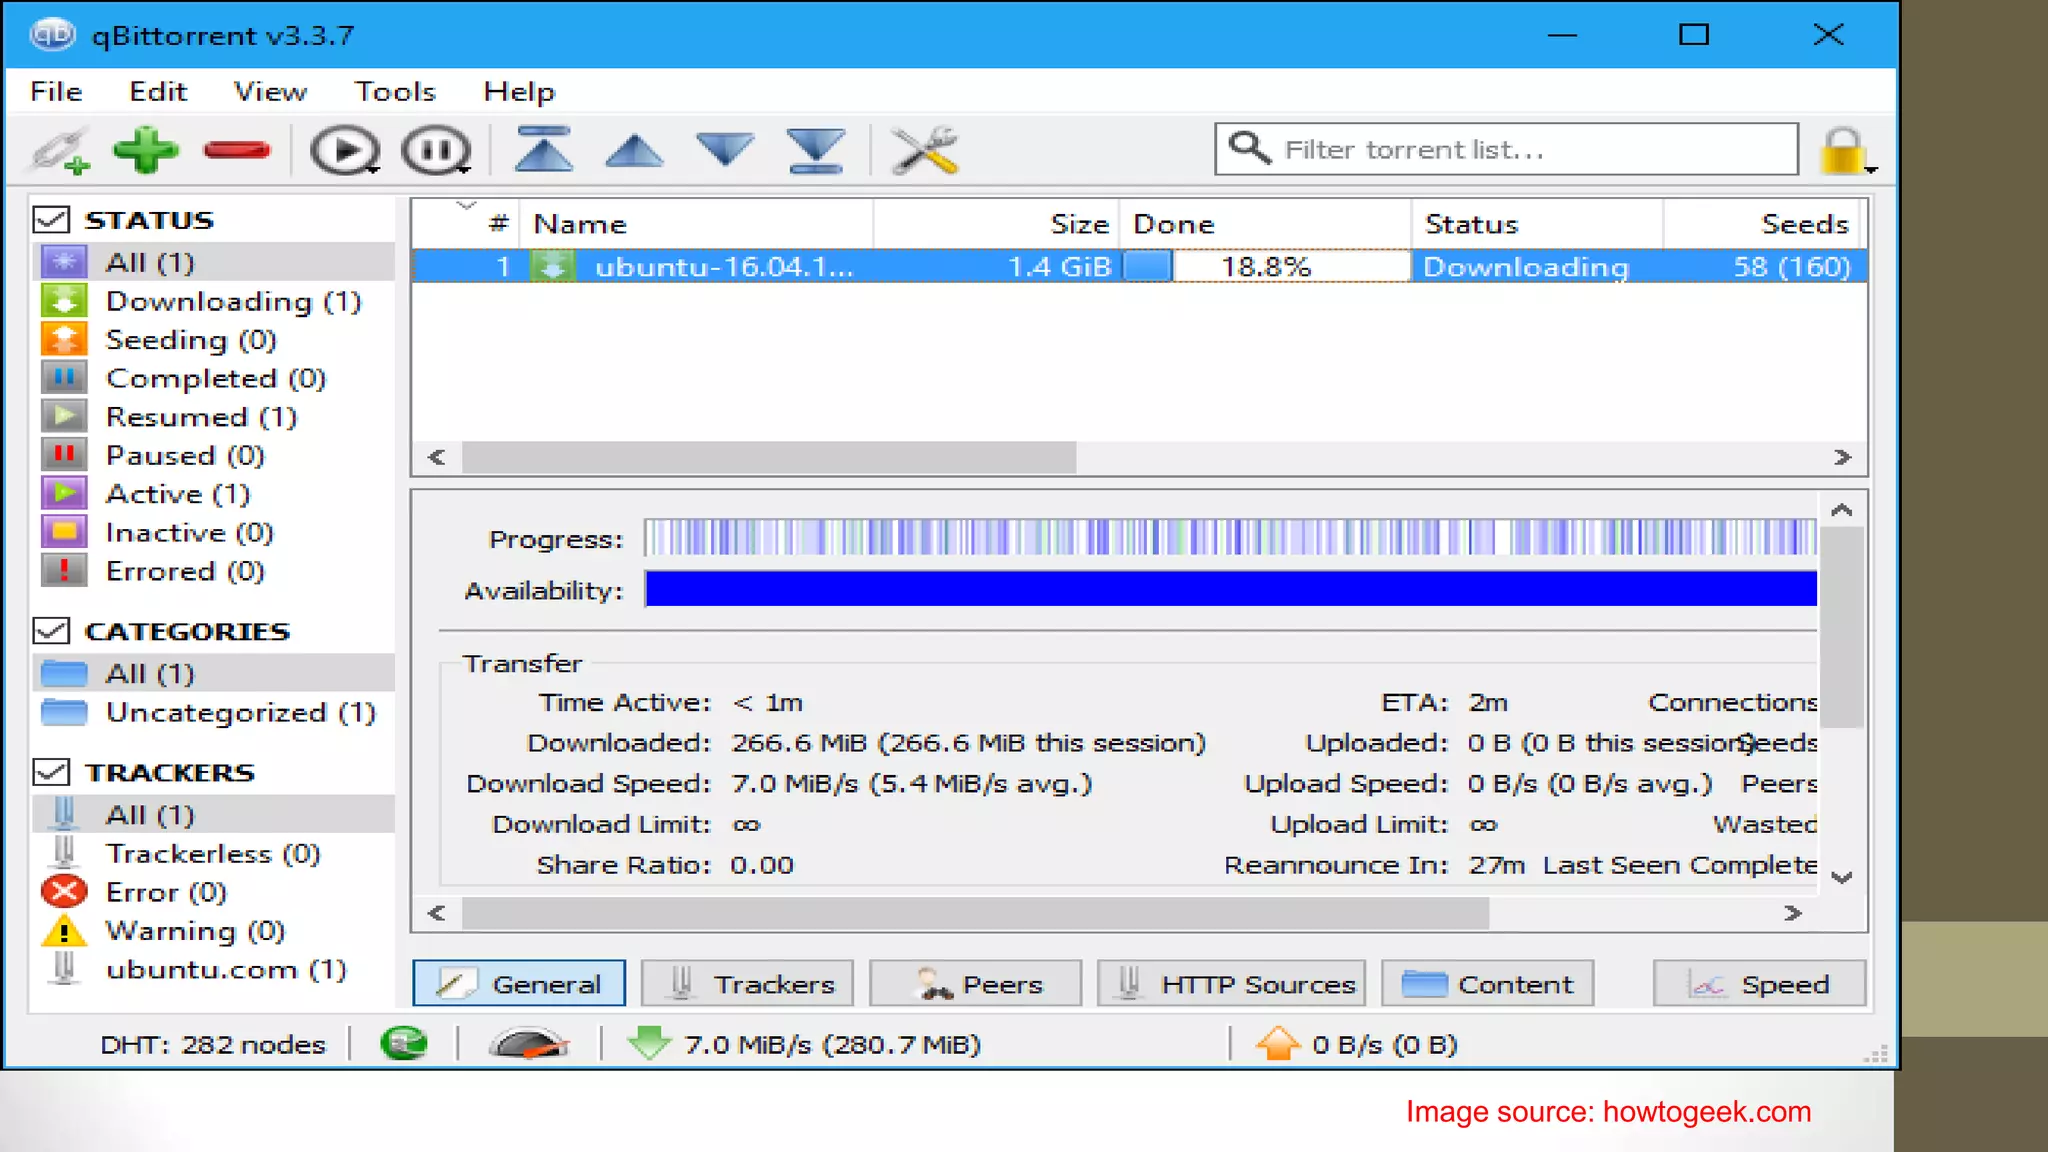Sort torrents by Size column

click(x=996, y=224)
